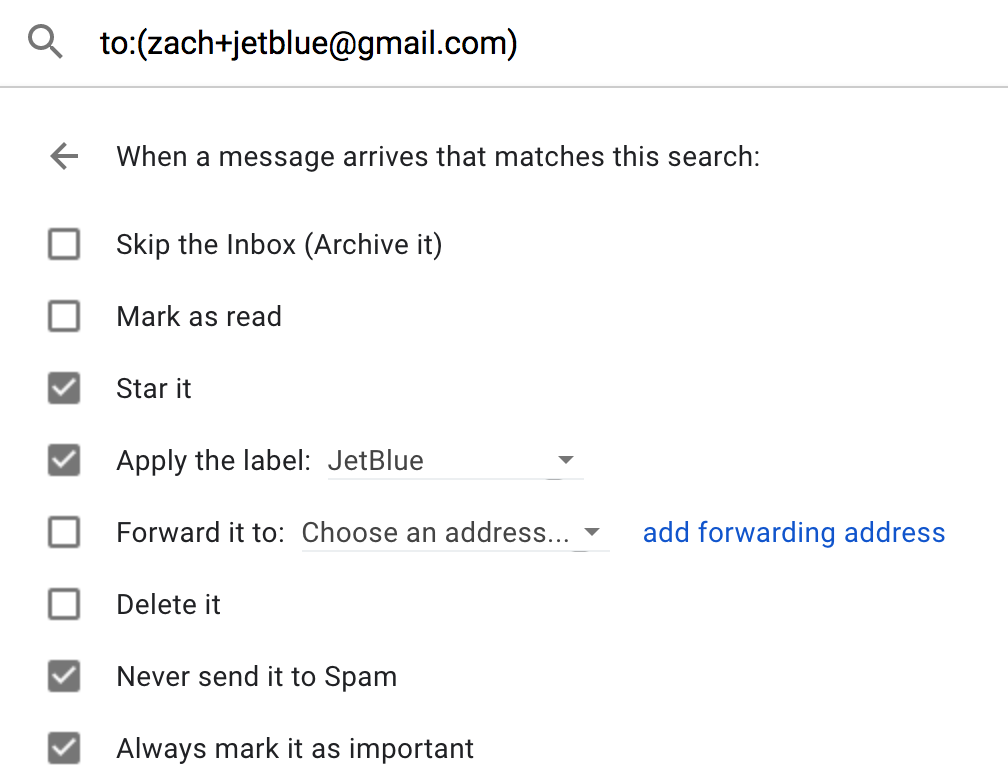
Task: Check the Delete it checkbox
Action: pos(64,605)
